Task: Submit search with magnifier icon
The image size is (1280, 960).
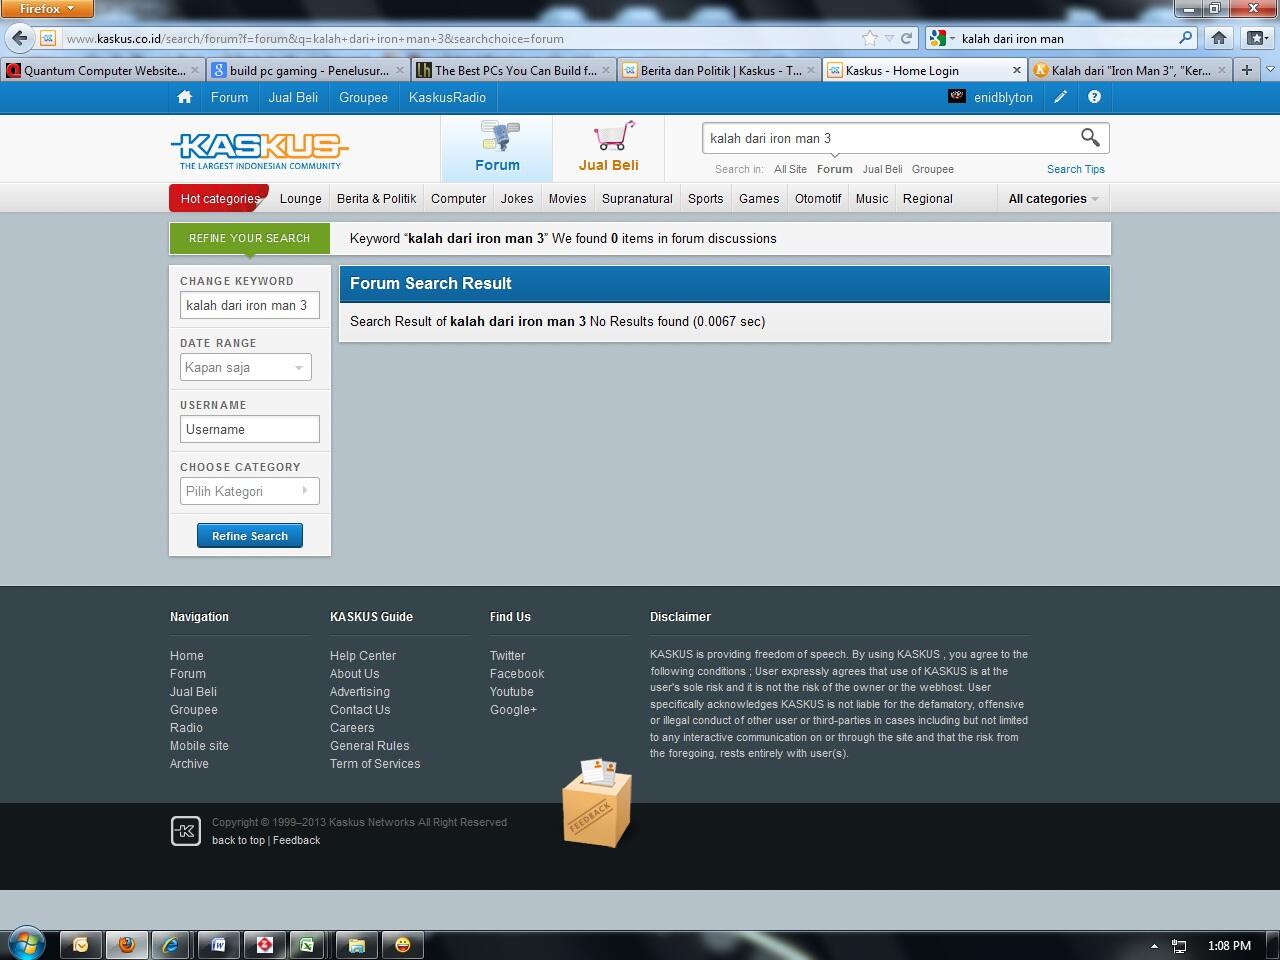Action: tap(1090, 138)
